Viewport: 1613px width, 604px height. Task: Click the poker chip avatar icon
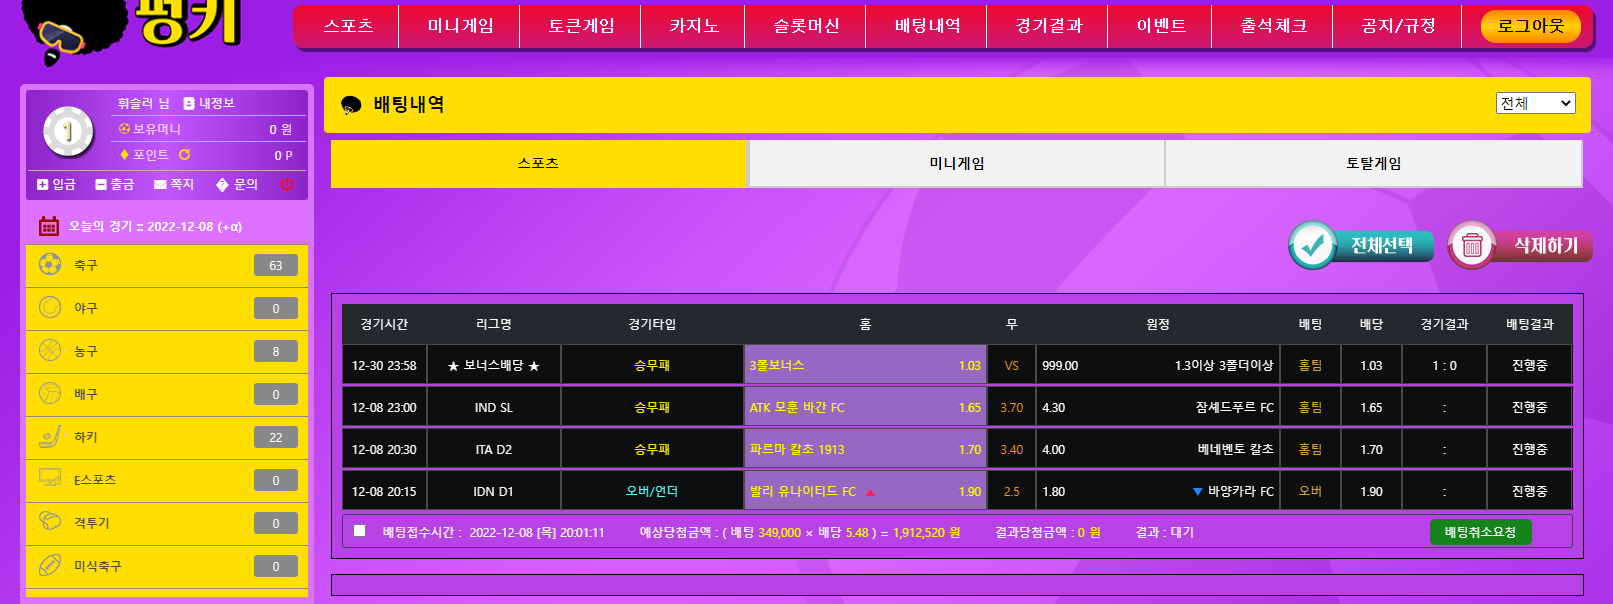click(68, 131)
